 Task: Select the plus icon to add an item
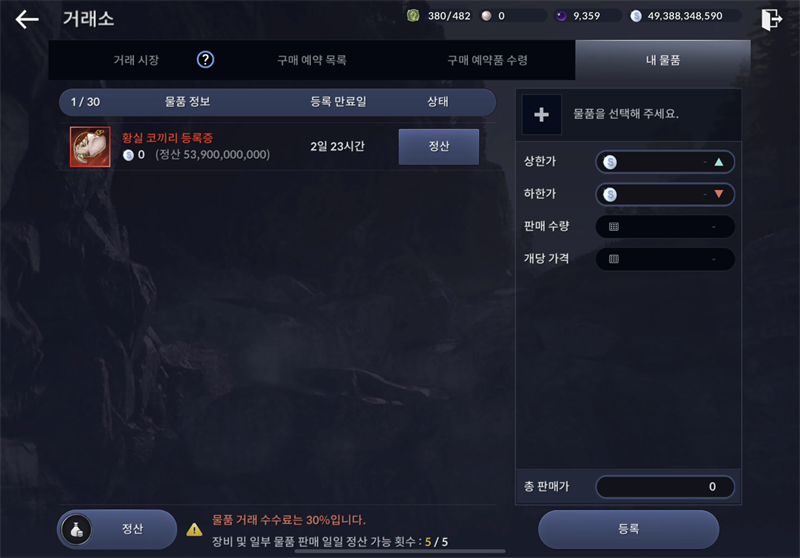point(541,114)
